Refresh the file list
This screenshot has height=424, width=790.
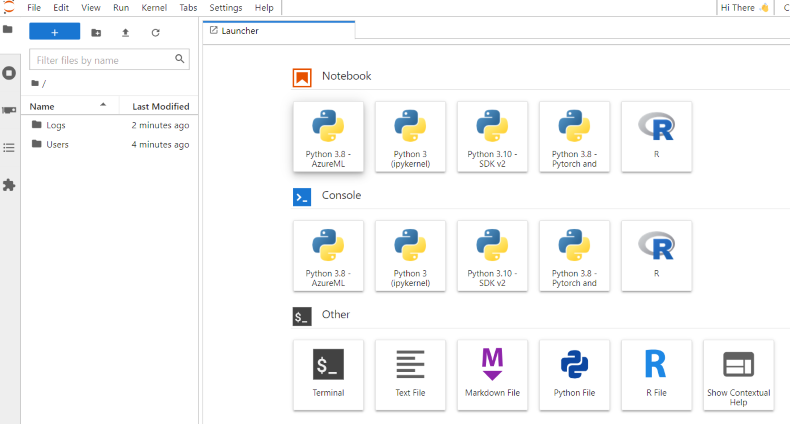[x=155, y=33]
